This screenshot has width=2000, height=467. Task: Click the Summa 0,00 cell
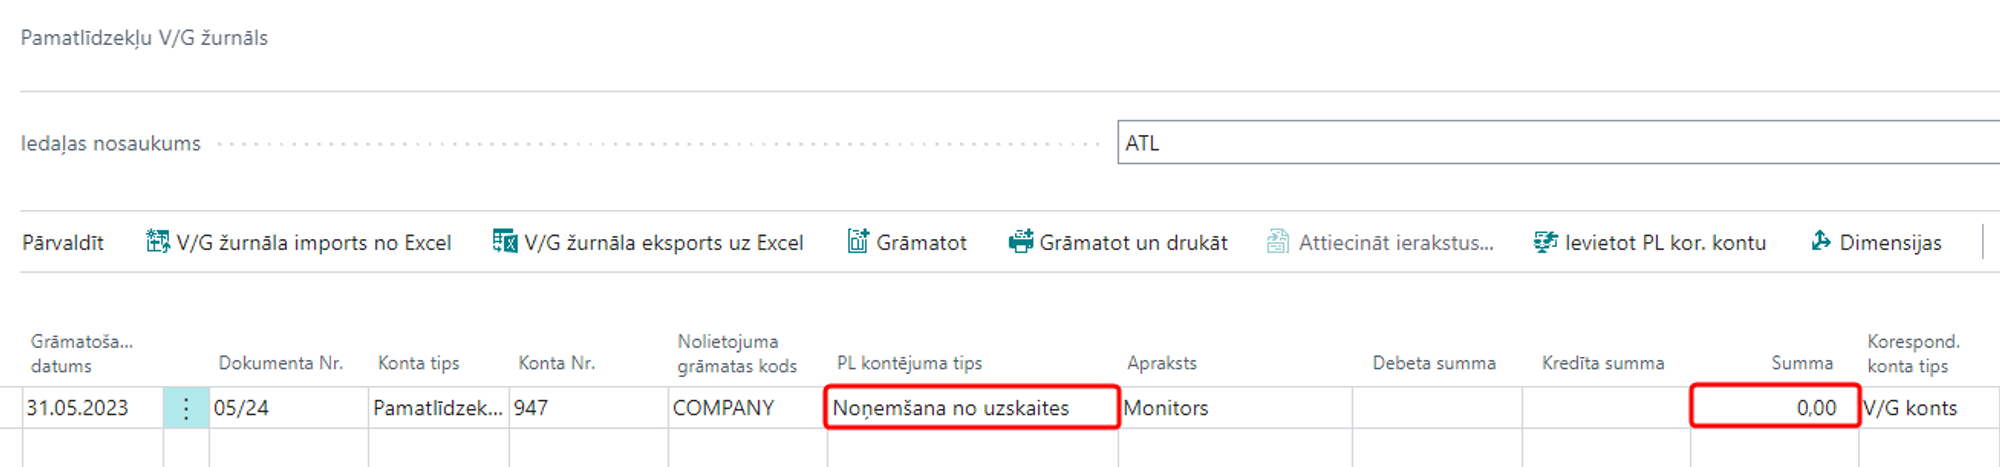pyautogui.click(x=1775, y=408)
